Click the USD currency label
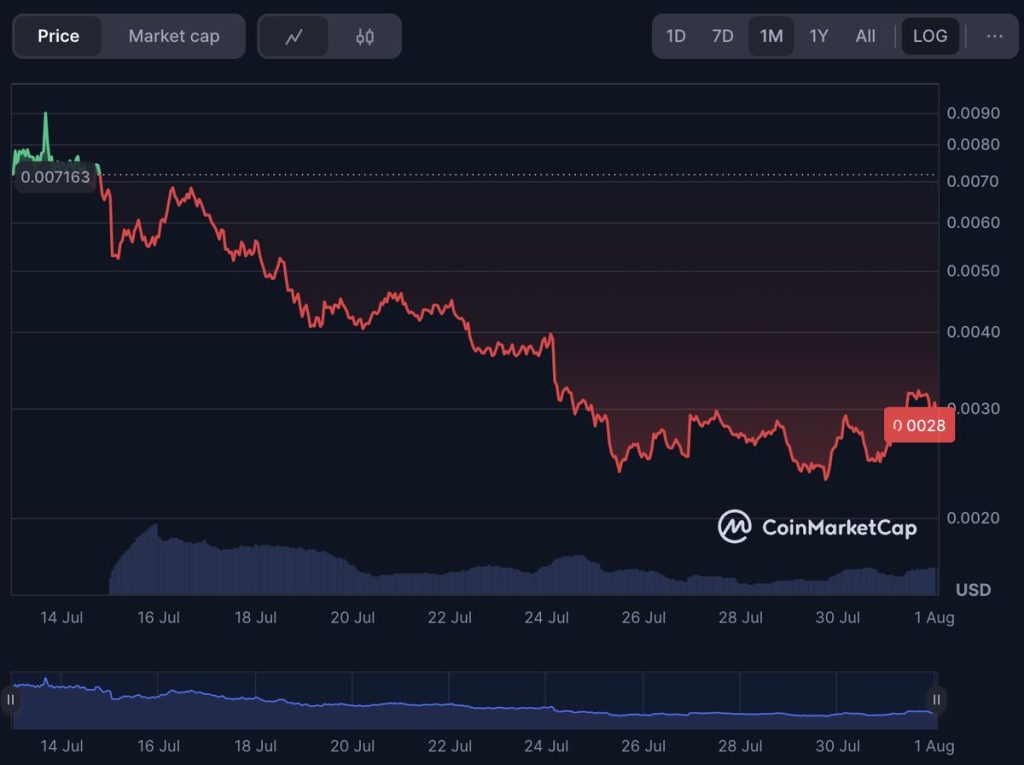 [973, 590]
